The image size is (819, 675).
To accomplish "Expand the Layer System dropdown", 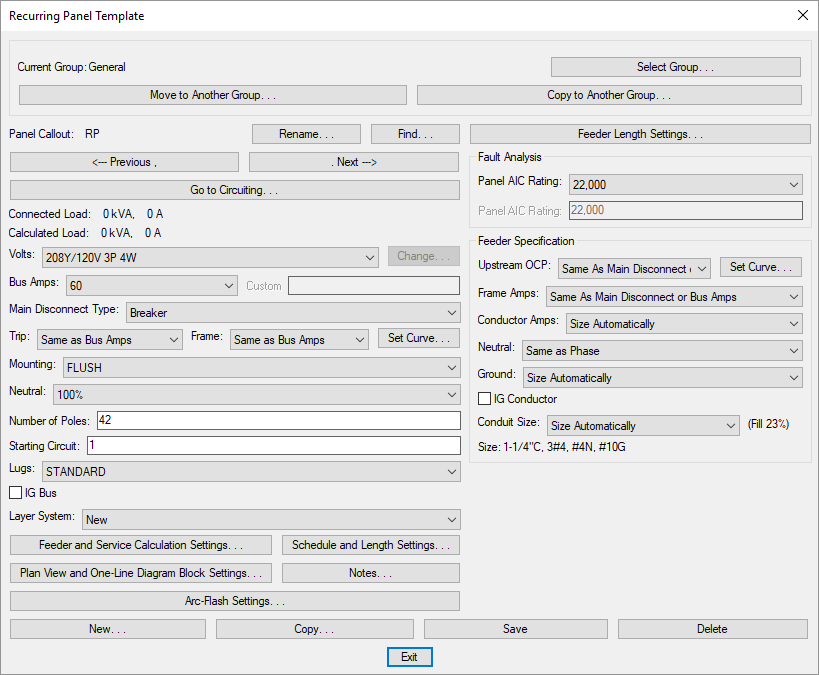I will 271,520.
